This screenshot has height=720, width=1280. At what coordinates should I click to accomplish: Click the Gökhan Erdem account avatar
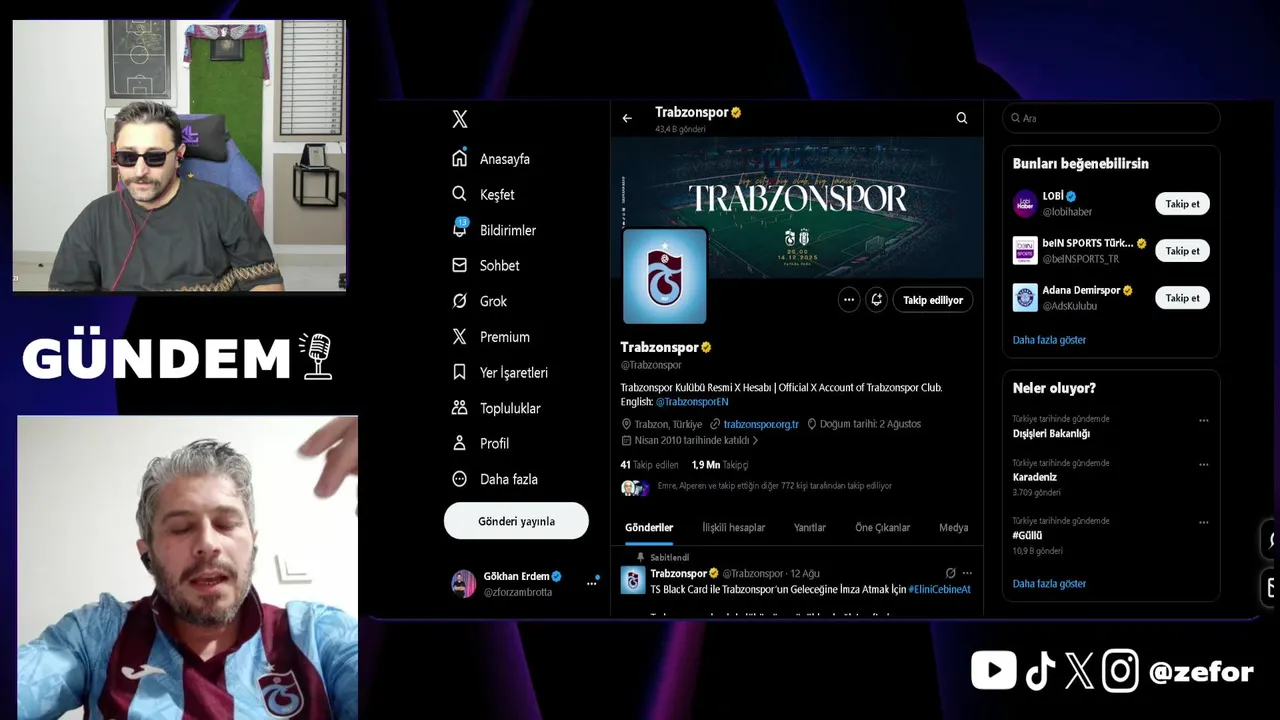464,583
